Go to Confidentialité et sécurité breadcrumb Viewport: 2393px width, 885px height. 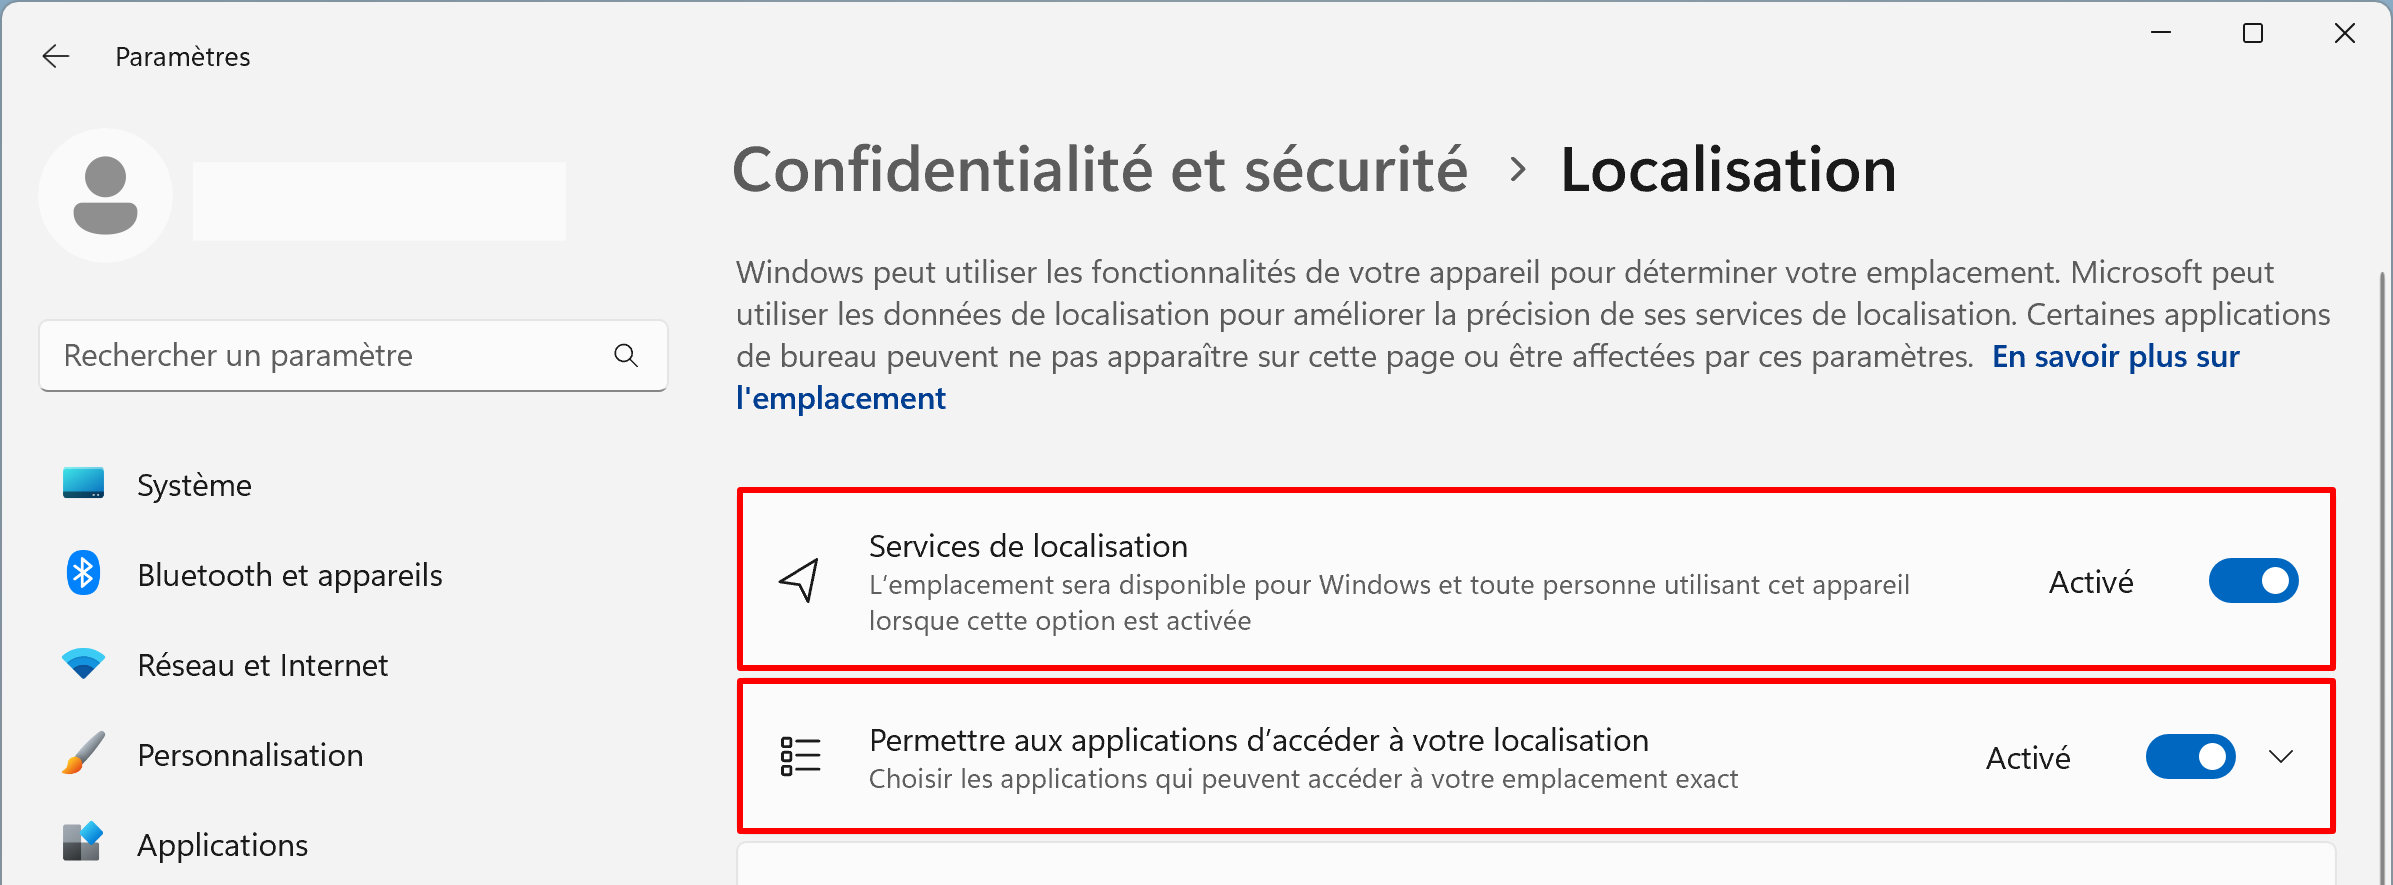point(1100,170)
